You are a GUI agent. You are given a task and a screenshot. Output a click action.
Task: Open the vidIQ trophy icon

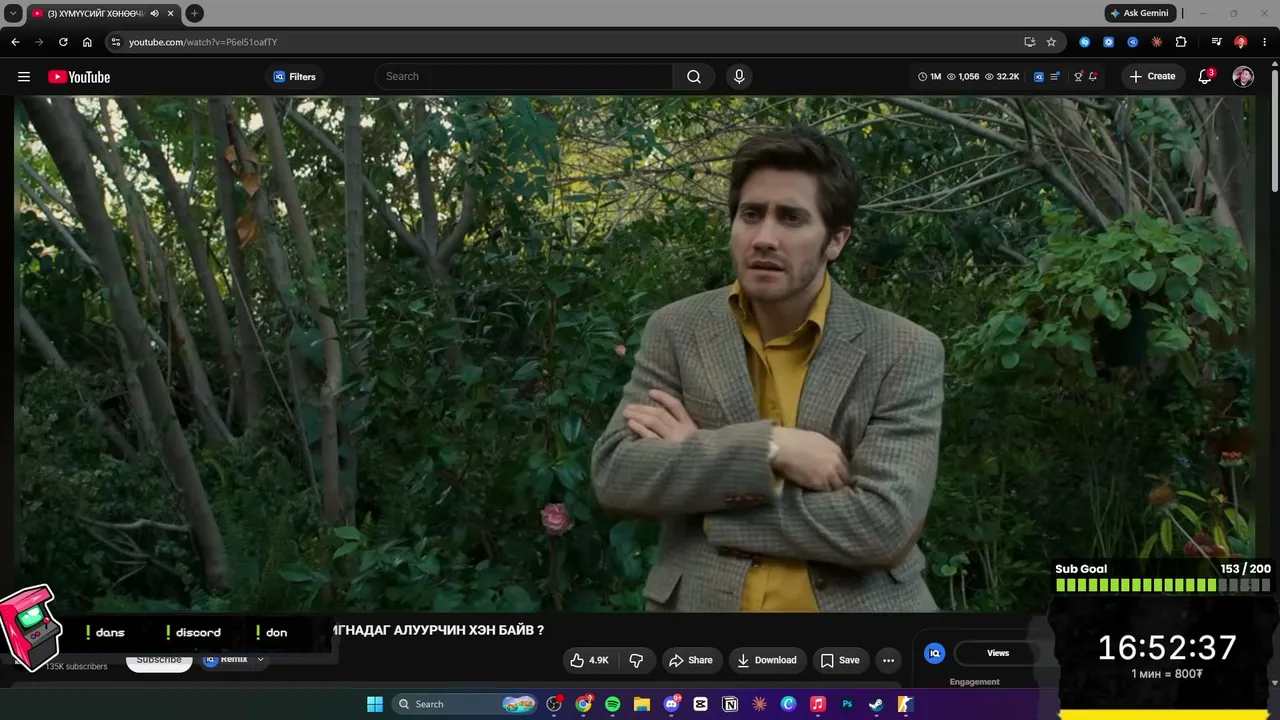click(x=1078, y=77)
